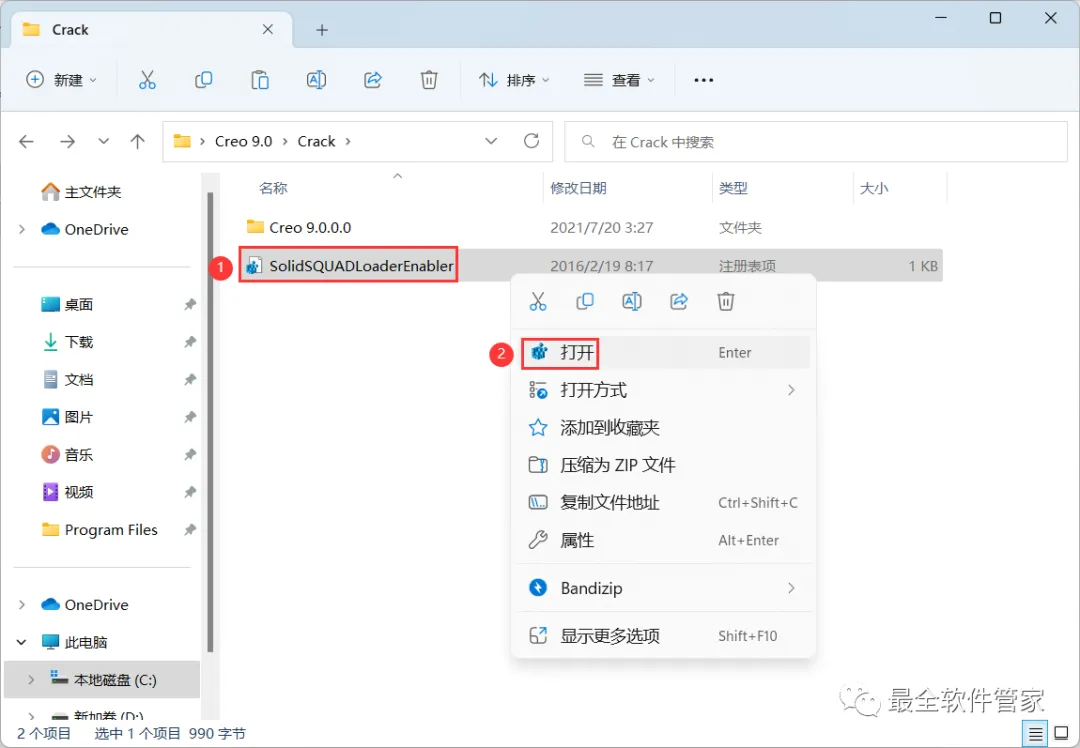
Task: Expand the Bandizip submenu arrow
Action: click(x=791, y=588)
